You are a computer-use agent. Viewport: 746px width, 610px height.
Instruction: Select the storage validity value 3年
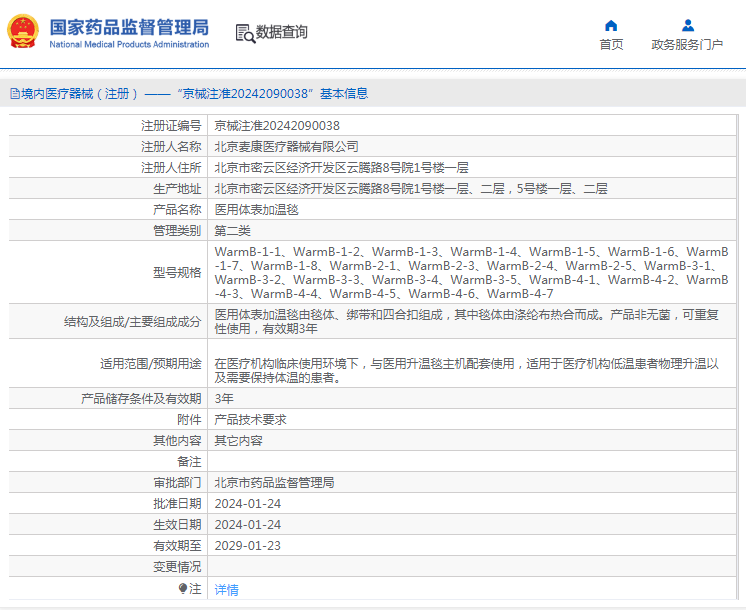(x=224, y=399)
